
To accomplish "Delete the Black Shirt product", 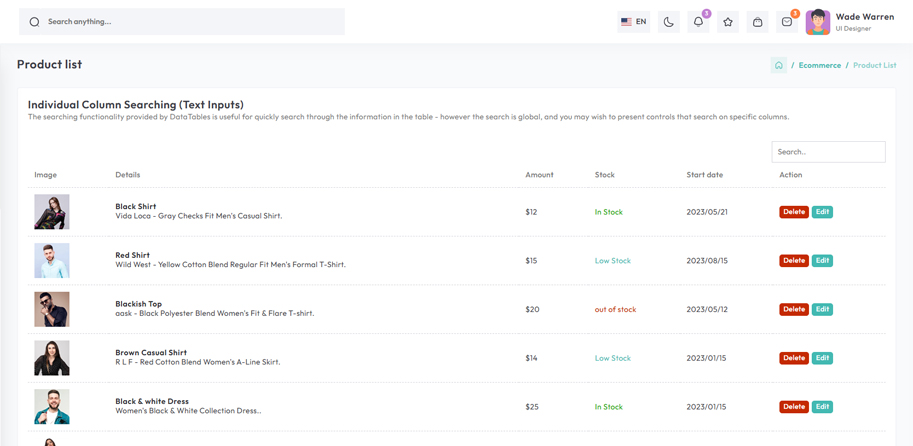I will 794,212.
